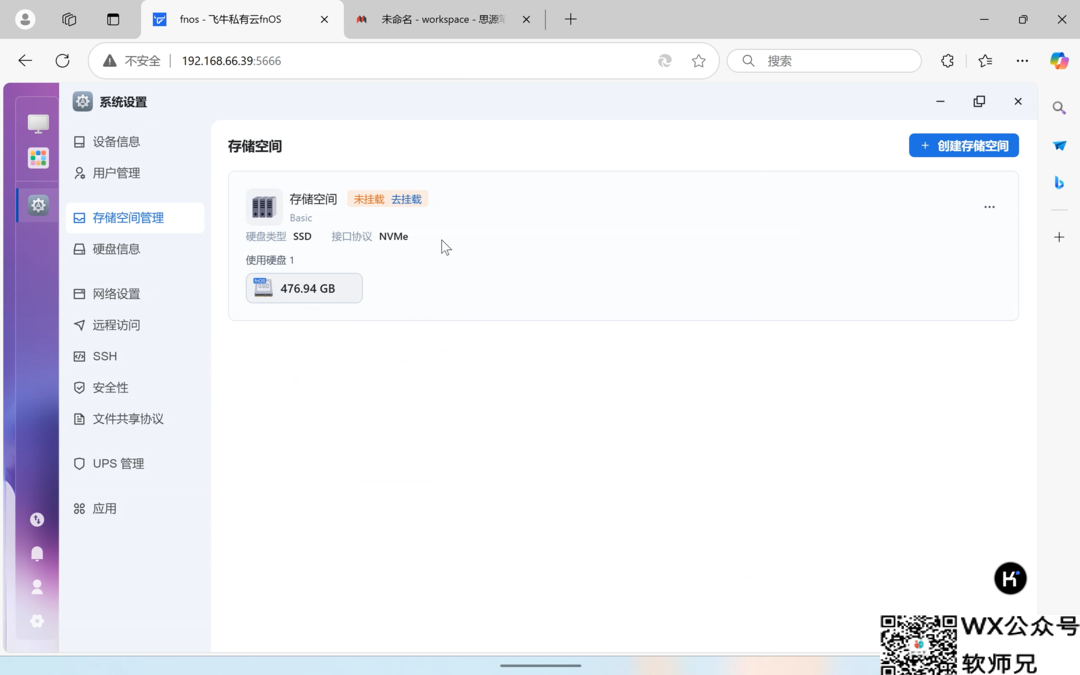This screenshot has height=675, width=1080.
Task: Open the user profile icon in dock
Action: coord(37,587)
